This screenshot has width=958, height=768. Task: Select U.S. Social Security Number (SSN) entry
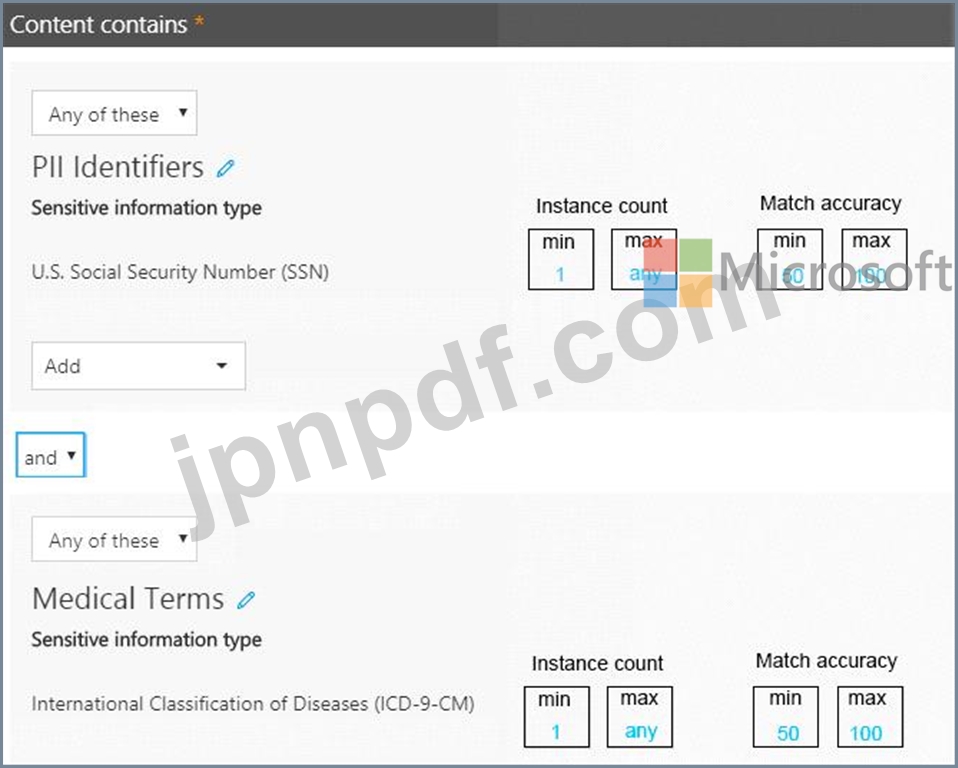[180, 272]
